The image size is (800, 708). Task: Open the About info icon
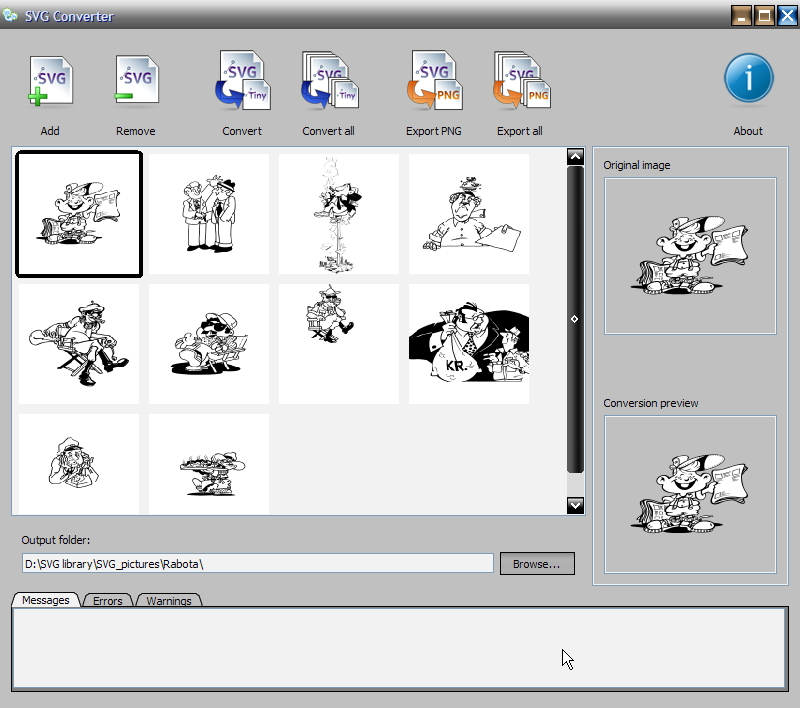748,79
